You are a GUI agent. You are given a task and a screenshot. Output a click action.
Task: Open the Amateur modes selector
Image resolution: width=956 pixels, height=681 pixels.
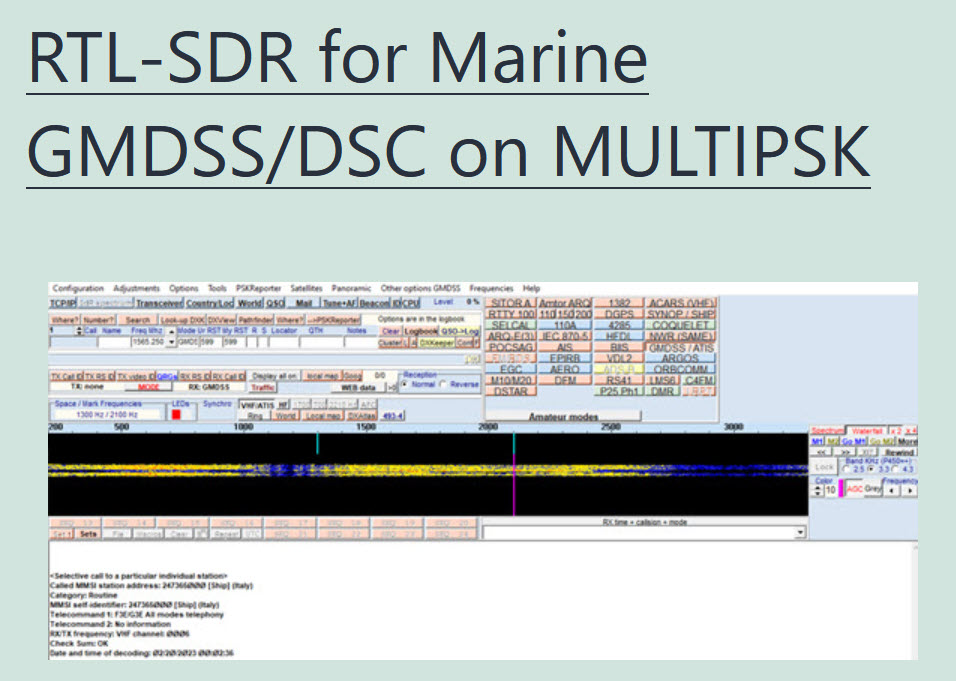[563, 416]
